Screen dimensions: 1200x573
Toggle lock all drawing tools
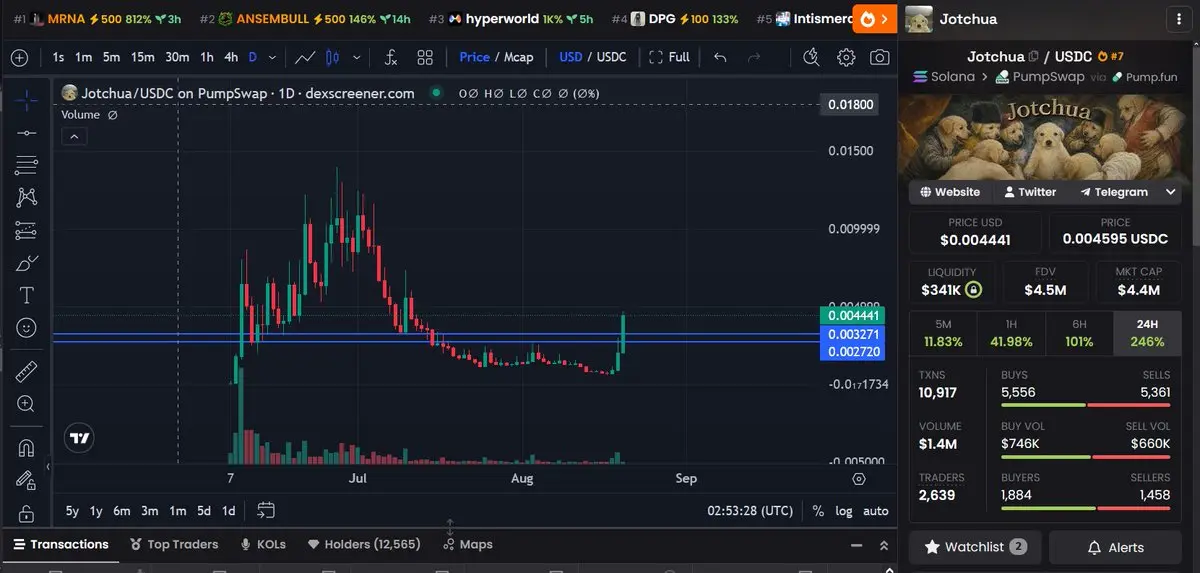27,513
